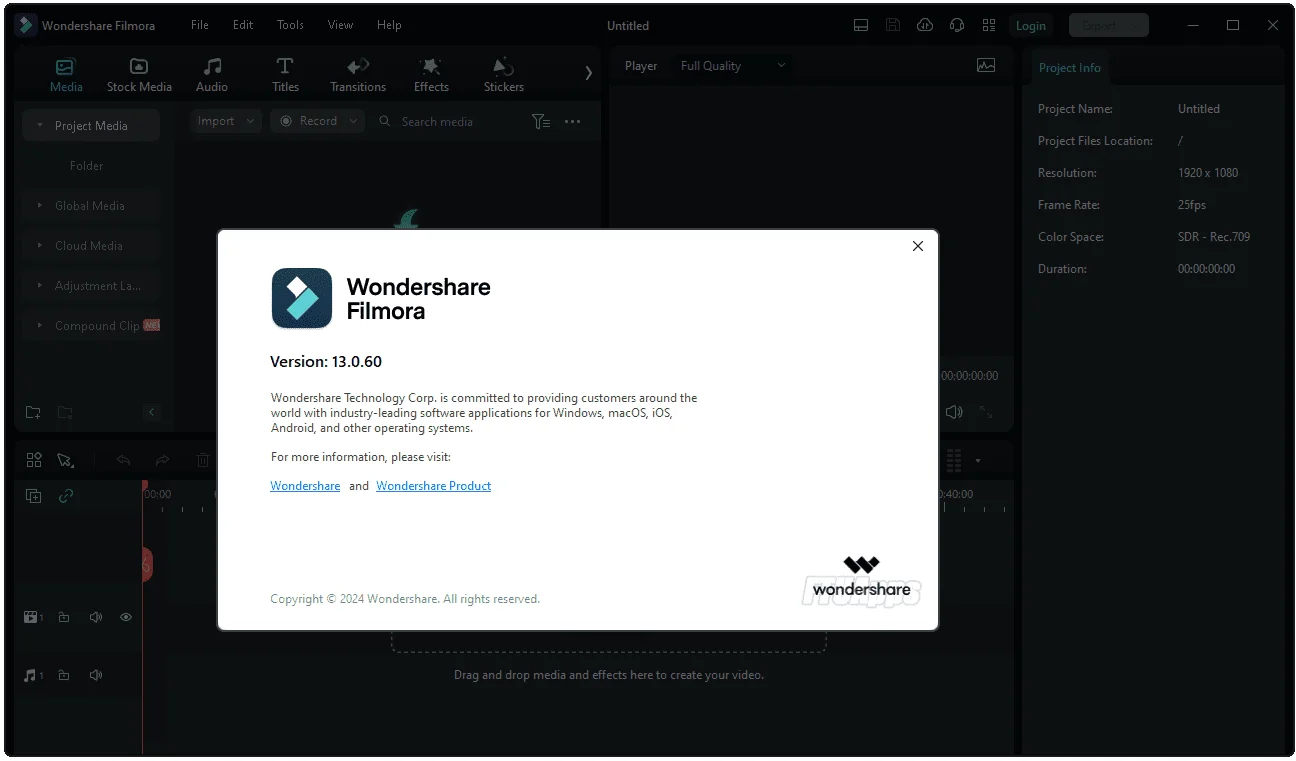Change the window layout mode icon
Screen dimensions: 1296x761
pos(861,26)
